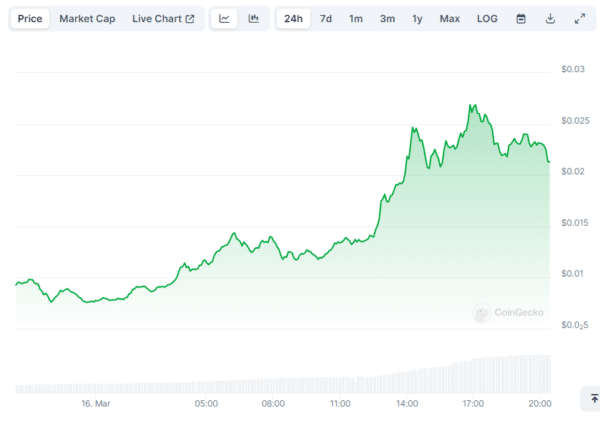Select the Price tab
This screenshot has height=423, width=600.
point(30,19)
